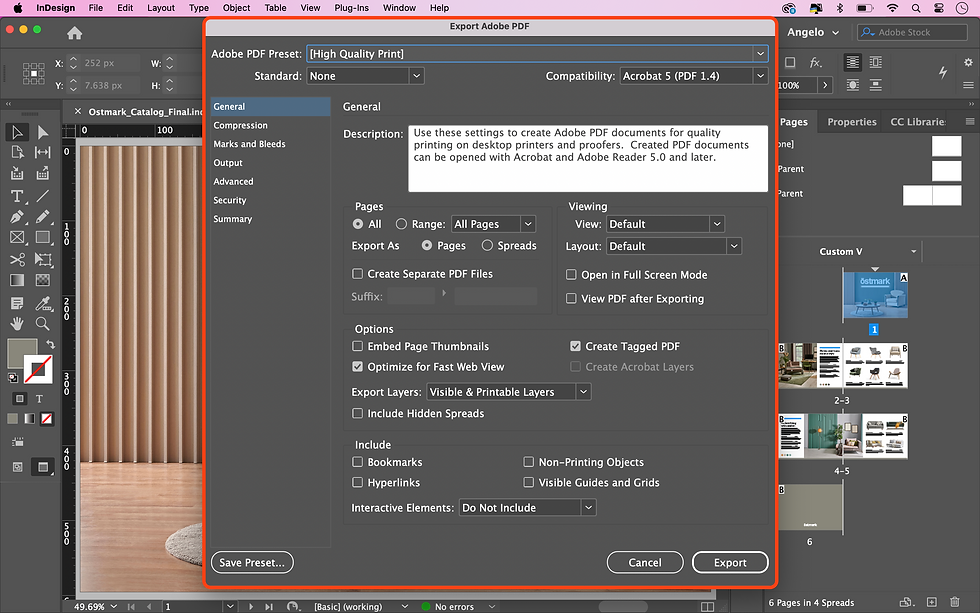The width and height of the screenshot is (980, 613).
Task: Select the Type tool
Action: pyautogui.click(x=17, y=196)
